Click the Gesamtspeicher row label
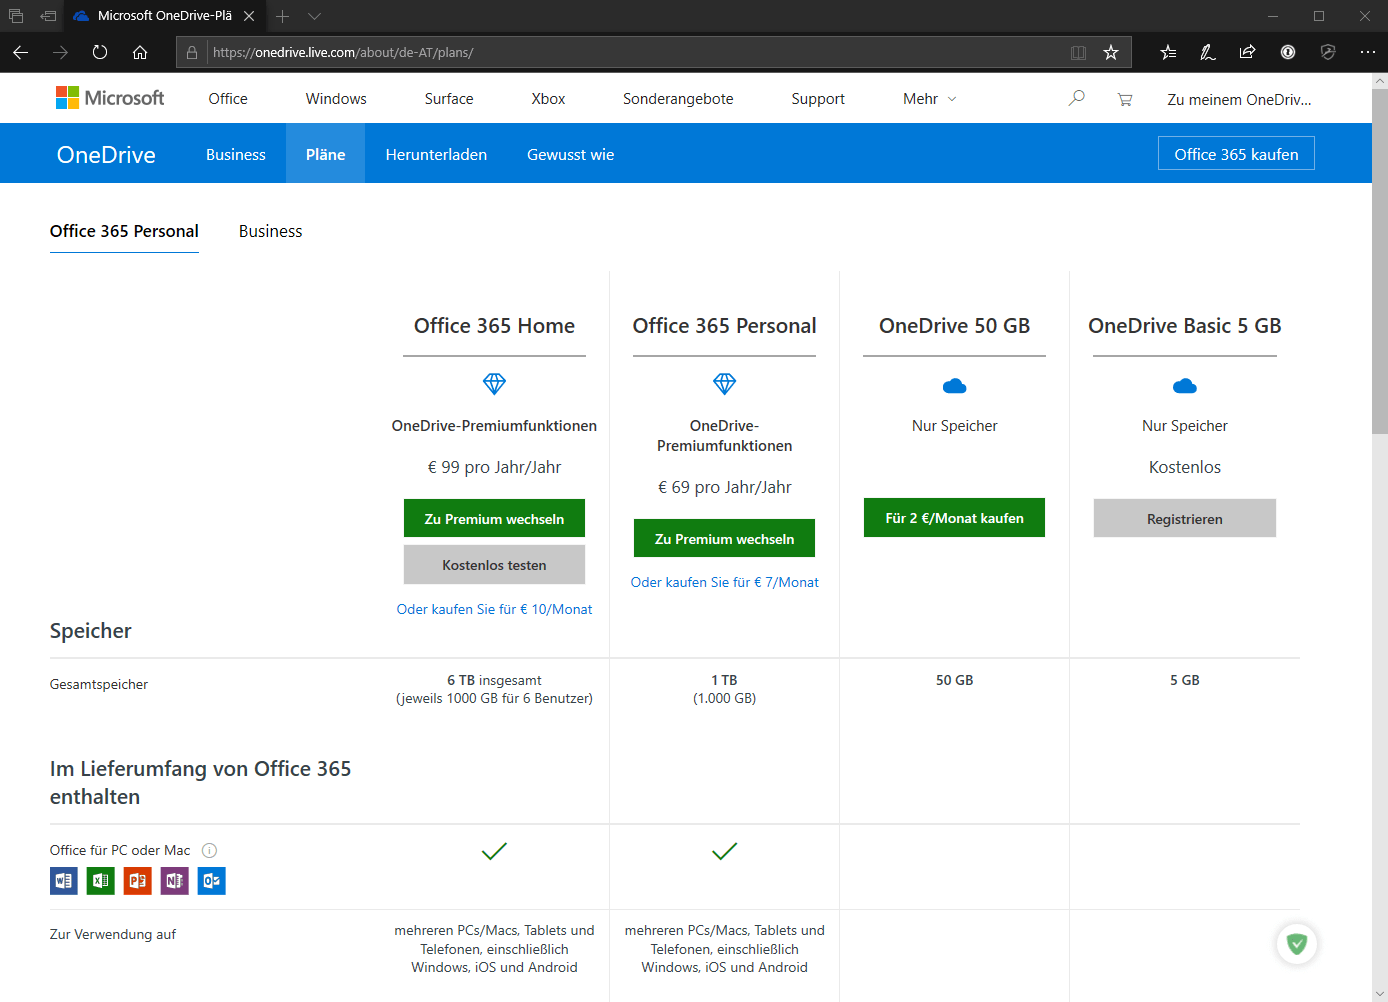This screenshot has height=1002, width=1388. [99, 684]
